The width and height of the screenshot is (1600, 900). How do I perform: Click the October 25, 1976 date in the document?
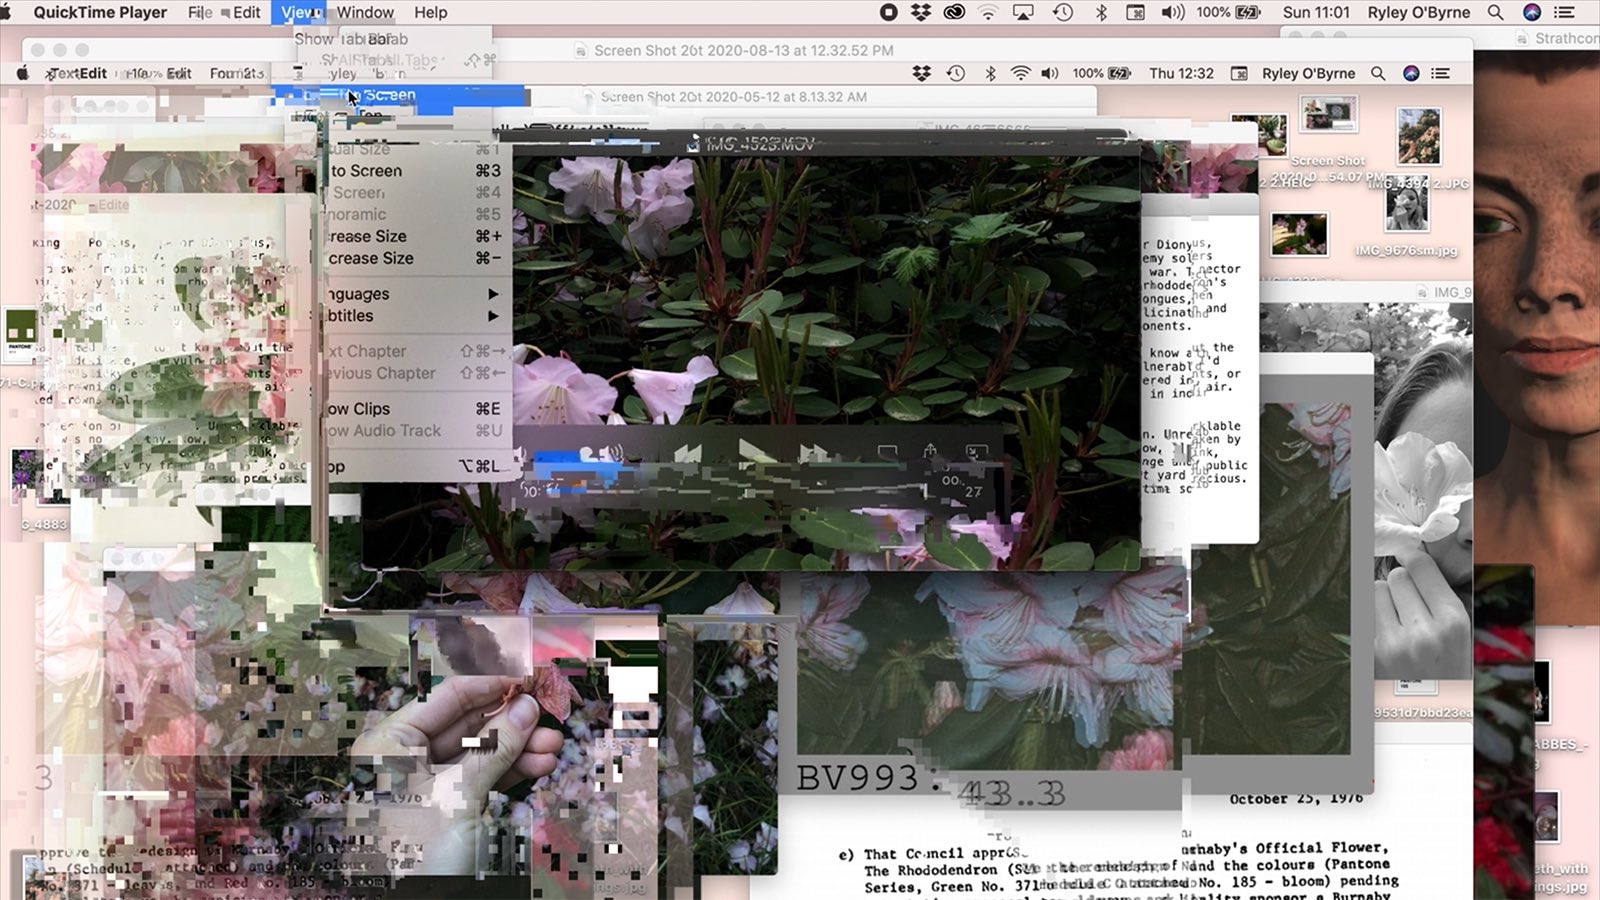1295,799
